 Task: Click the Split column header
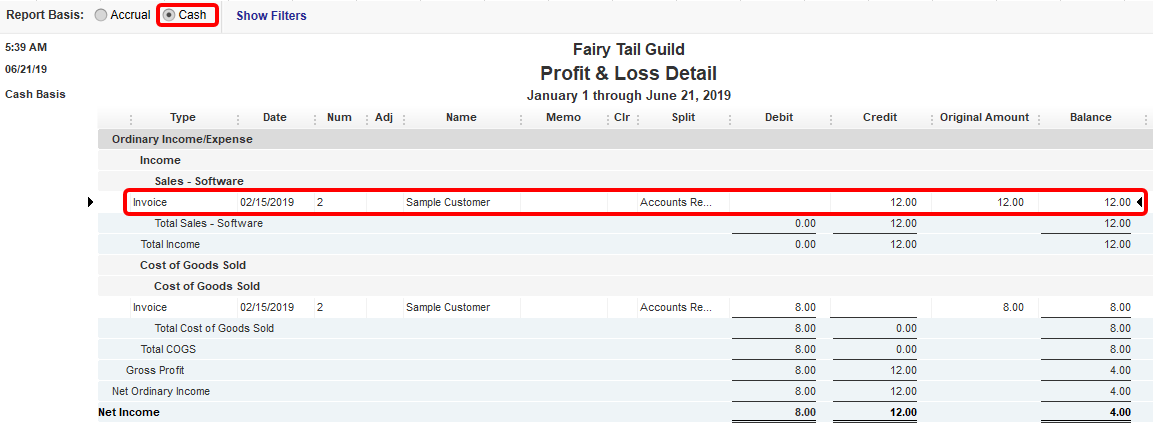click(x=684, y=117)
